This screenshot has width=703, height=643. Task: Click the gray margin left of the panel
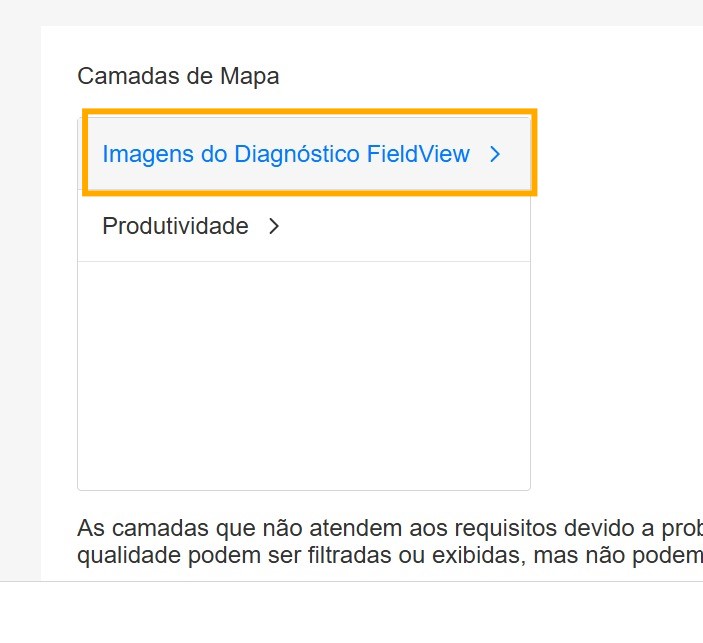[20, 300]
